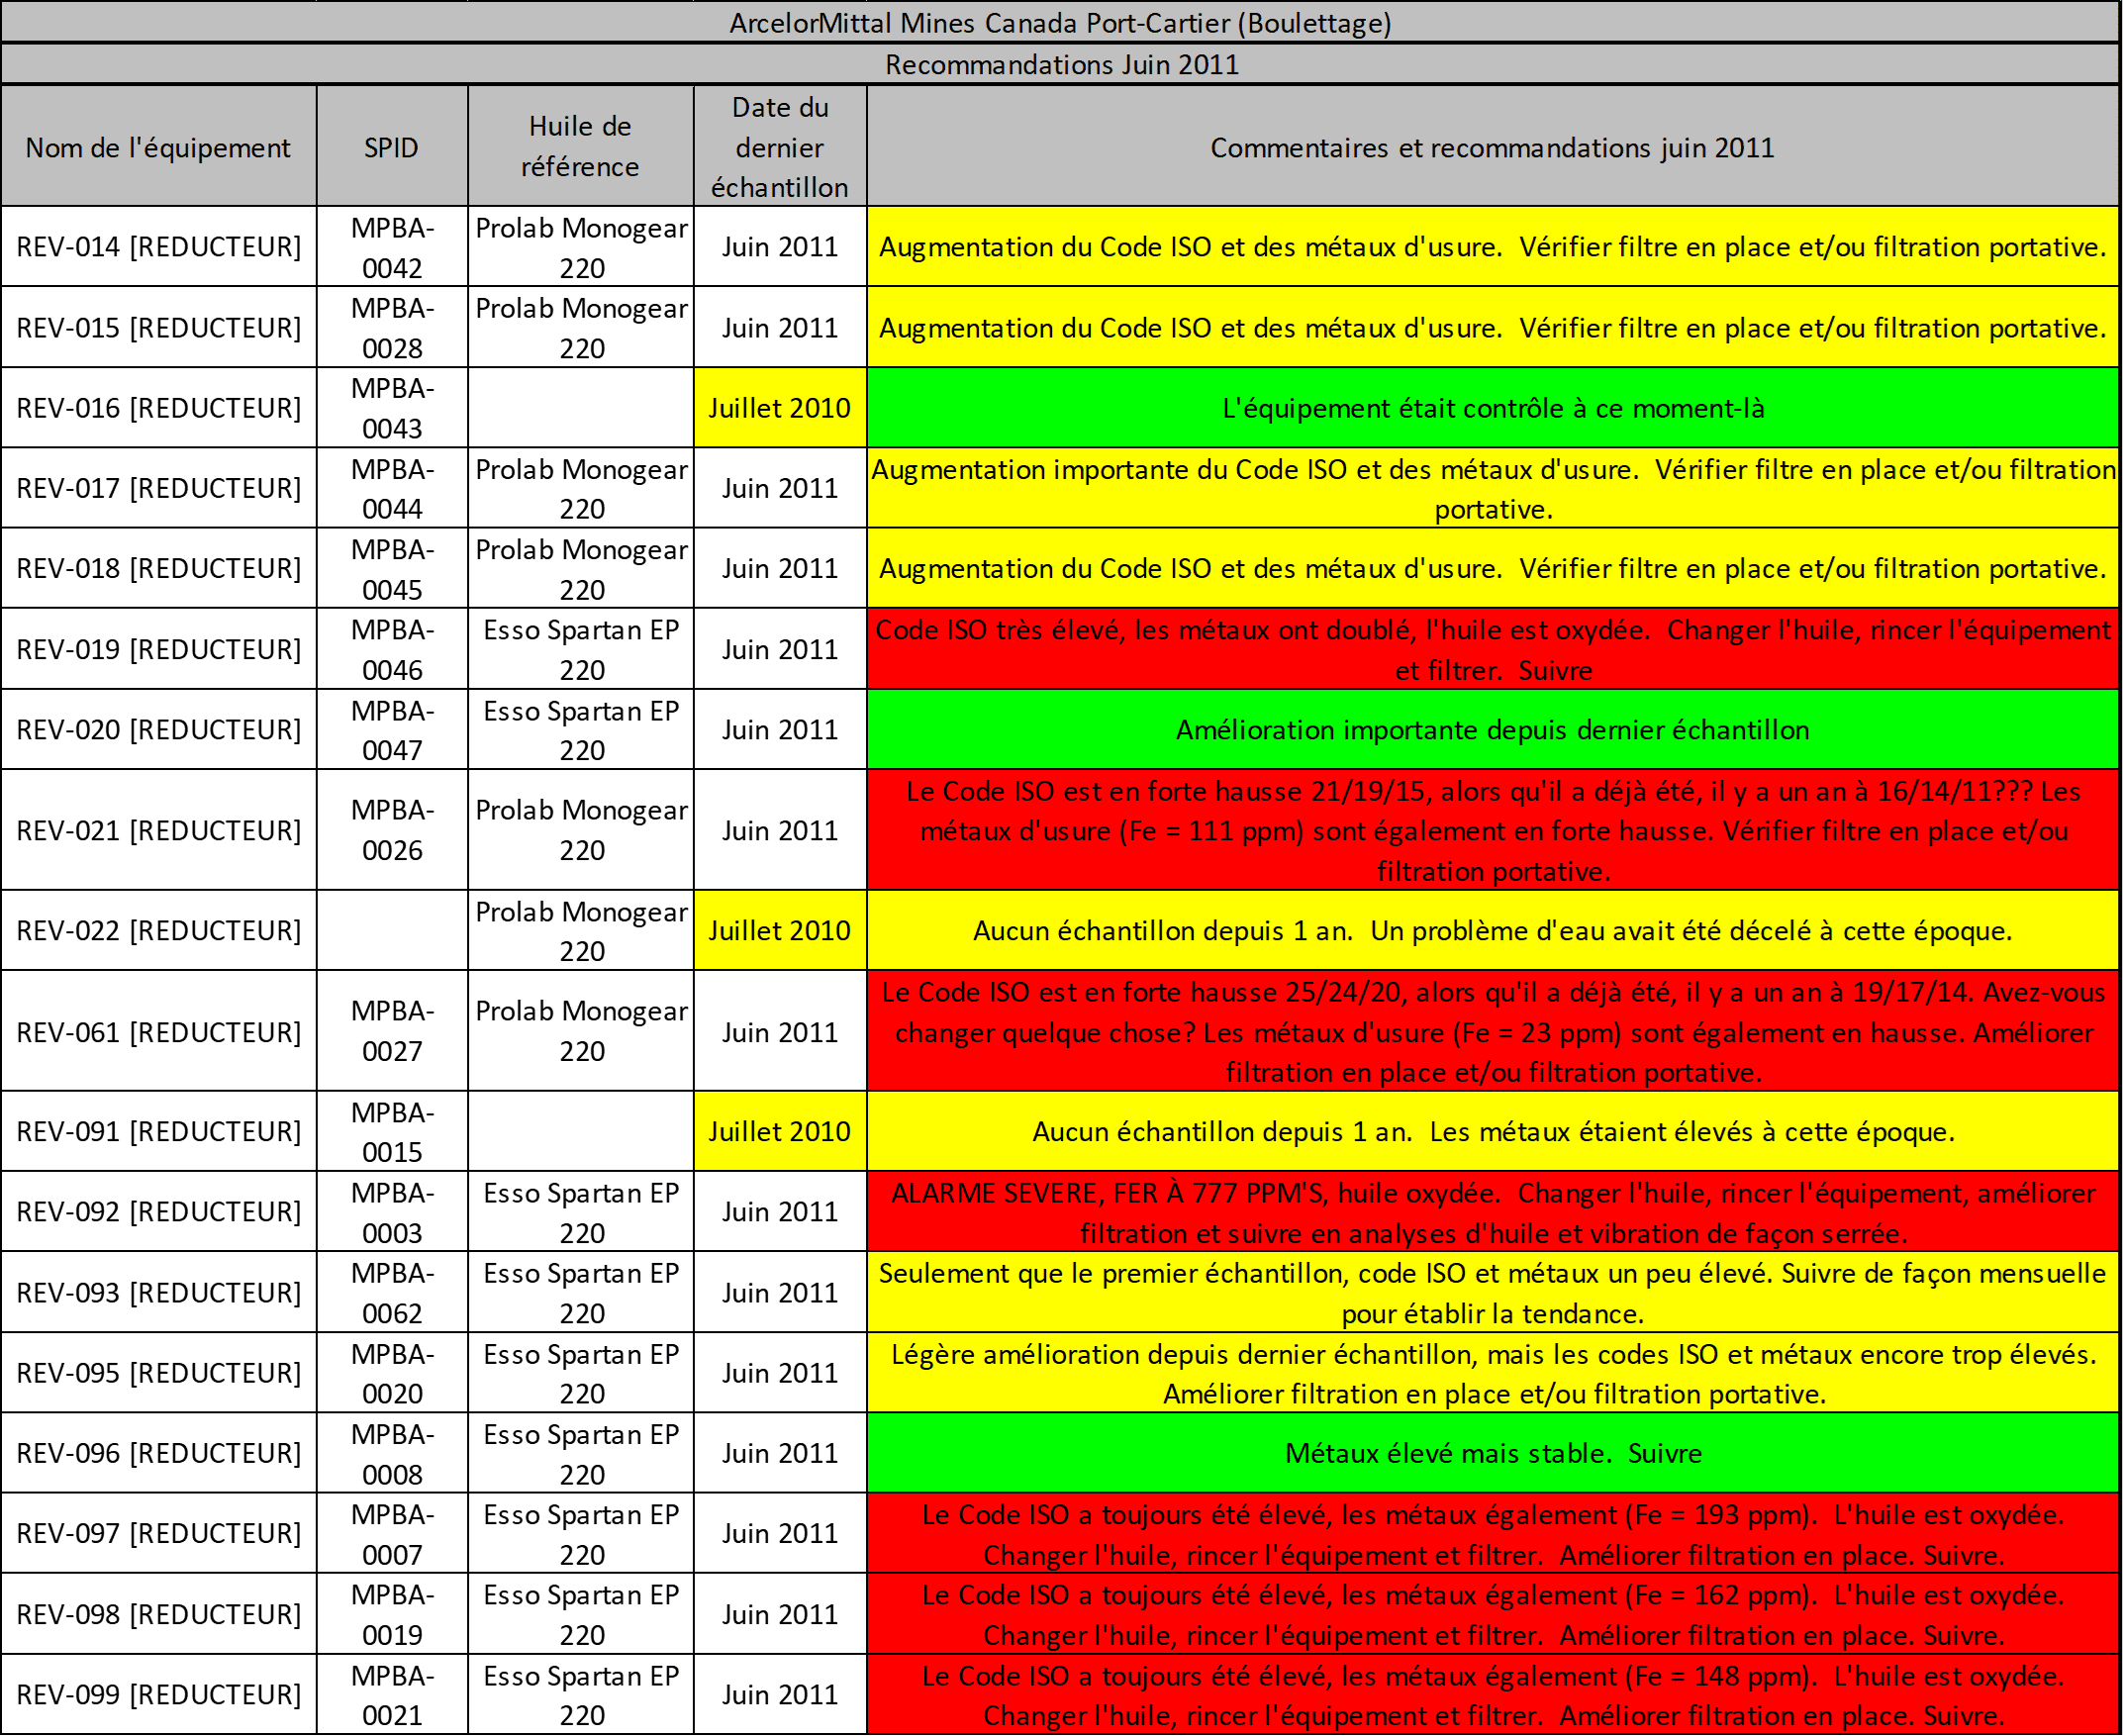Select the title cell ArcelorMittal Mines Canada Port-Cartier
The width and height of the screenshot is (2123, 1736).
coord(1060,22)
